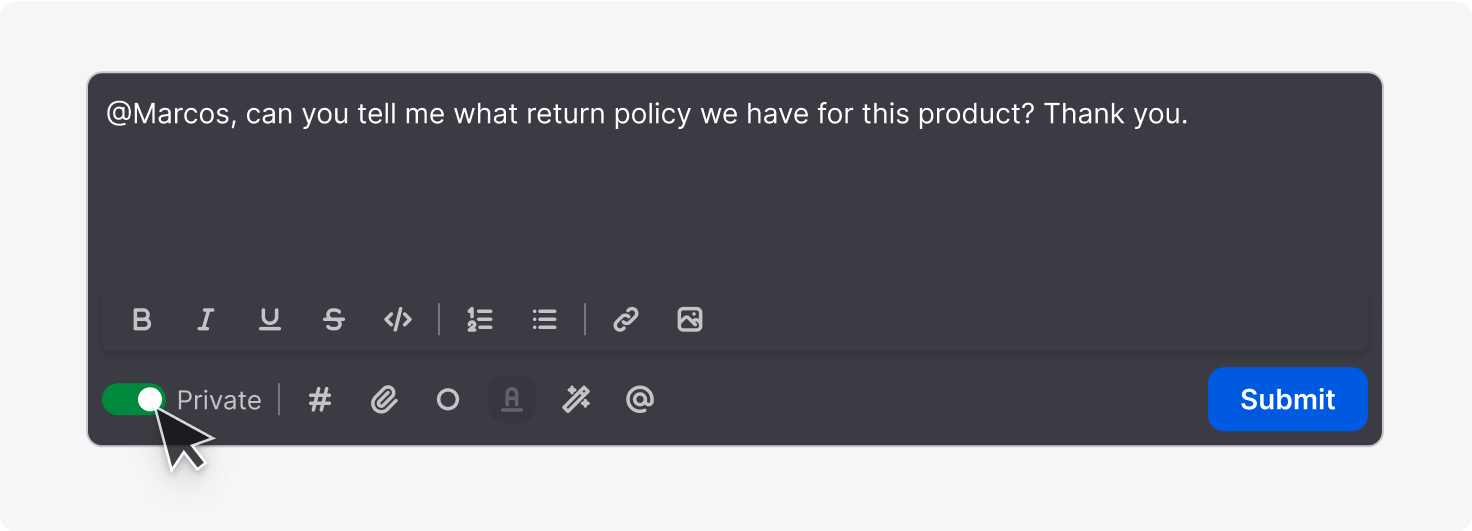Insert a hyperlink
This screenshot has height=531, width=1472.
[626, 320]
